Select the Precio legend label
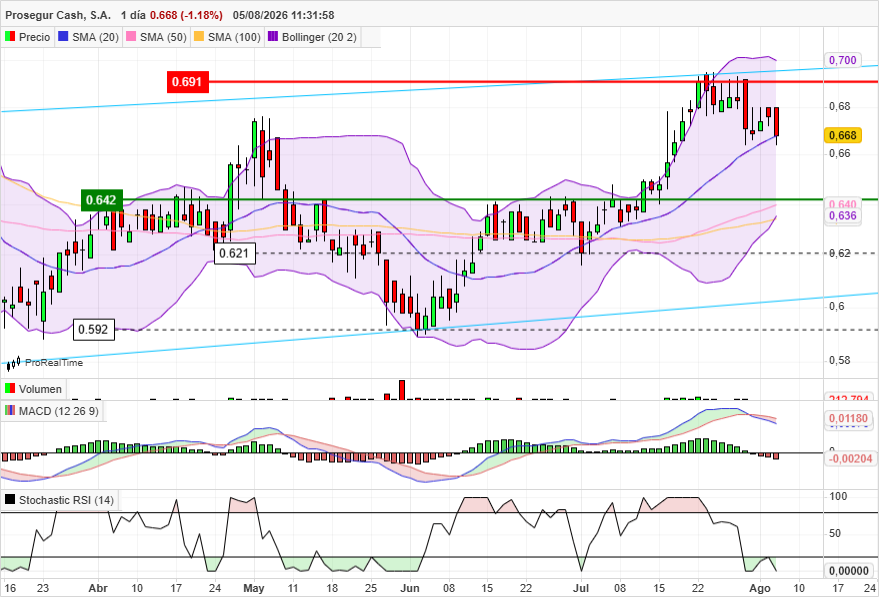Screen dimensions: 879x597 (x=34, y=37)
